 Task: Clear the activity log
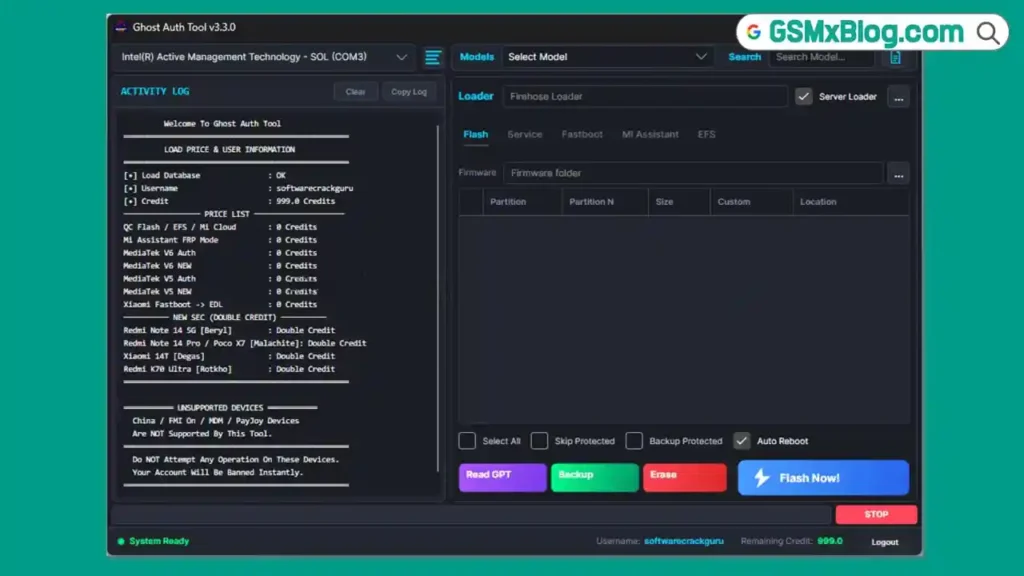coord(355,92)
